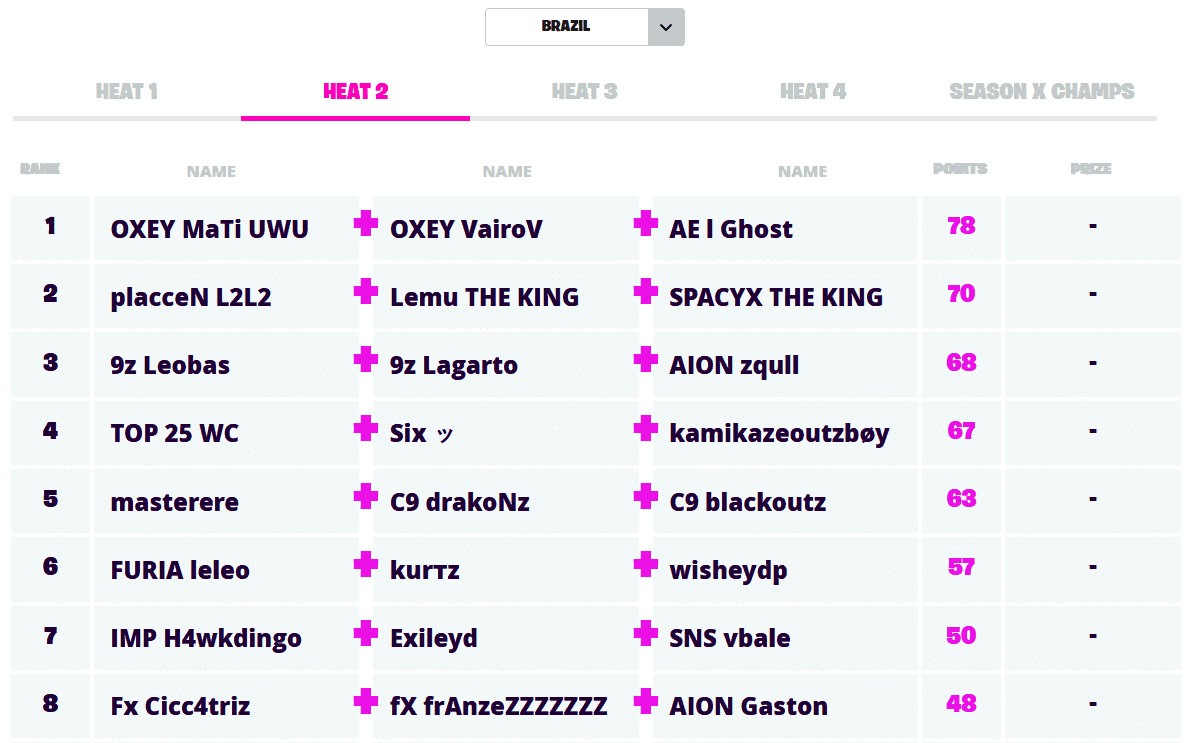Click the dropdown chevron arrow beside Brazil
The image size is (1202, 743).
[x=666, y=27]
